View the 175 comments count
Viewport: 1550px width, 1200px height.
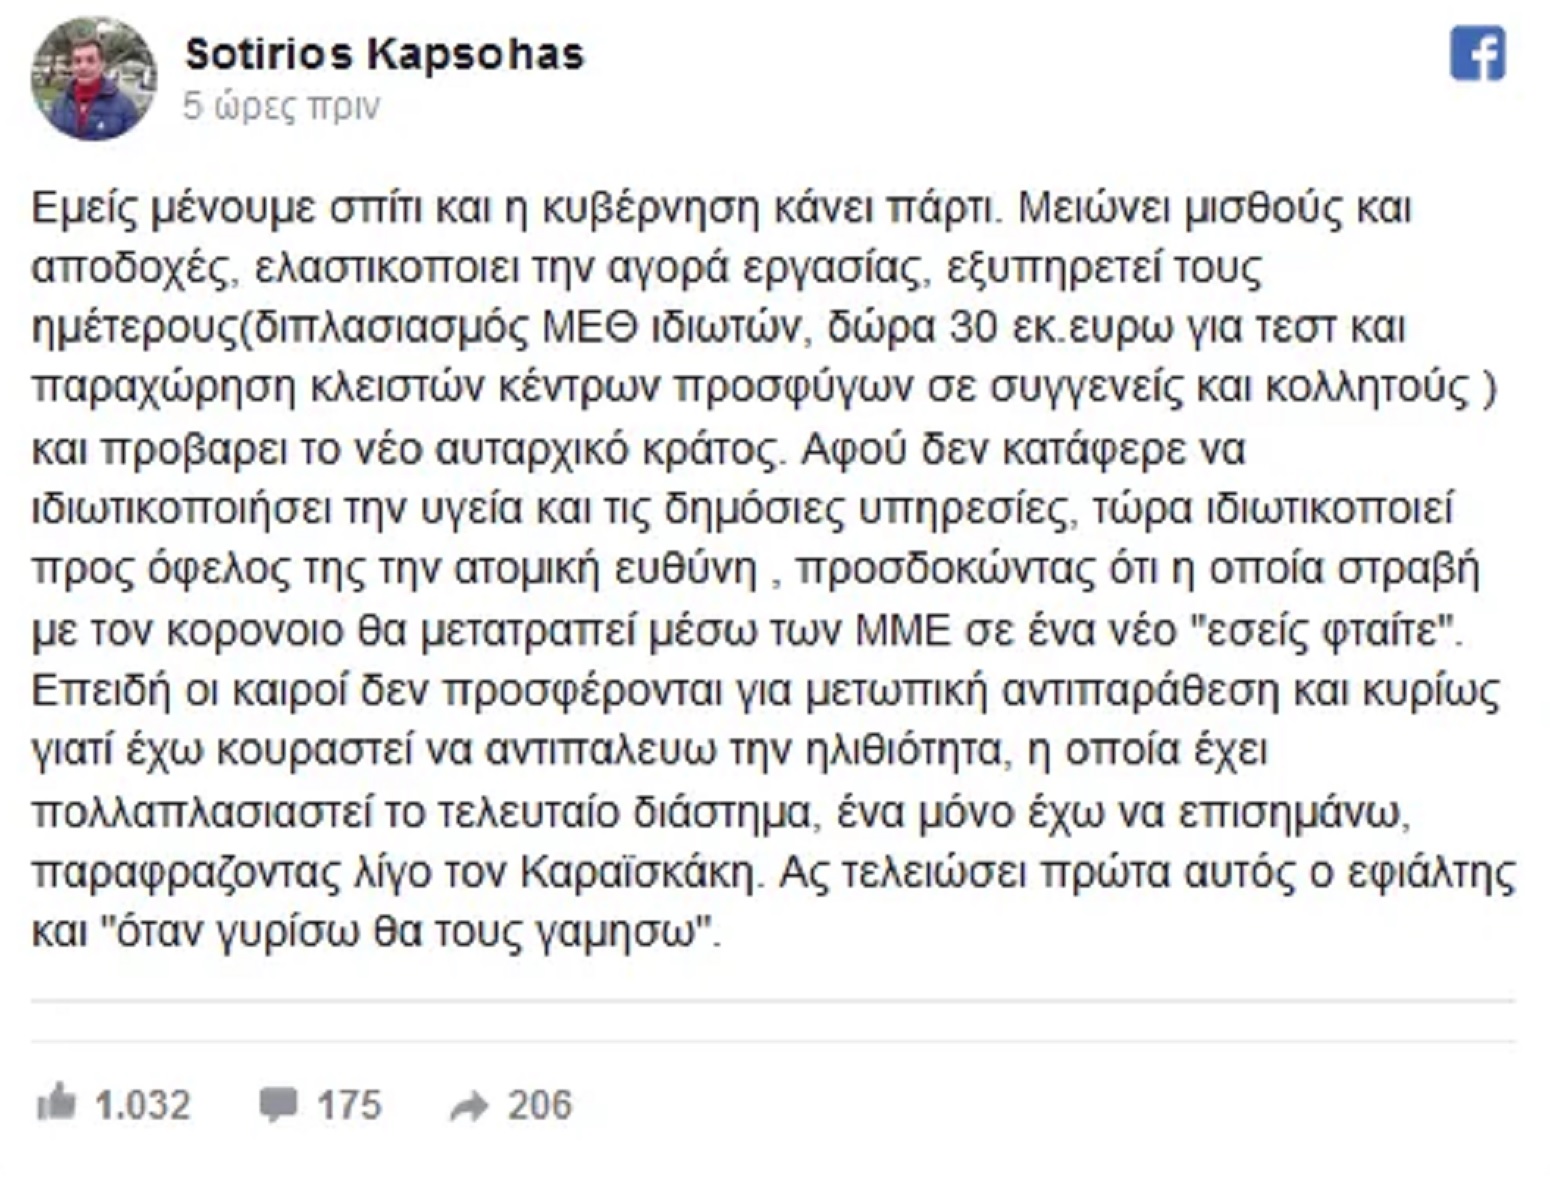pos(349,1105)
